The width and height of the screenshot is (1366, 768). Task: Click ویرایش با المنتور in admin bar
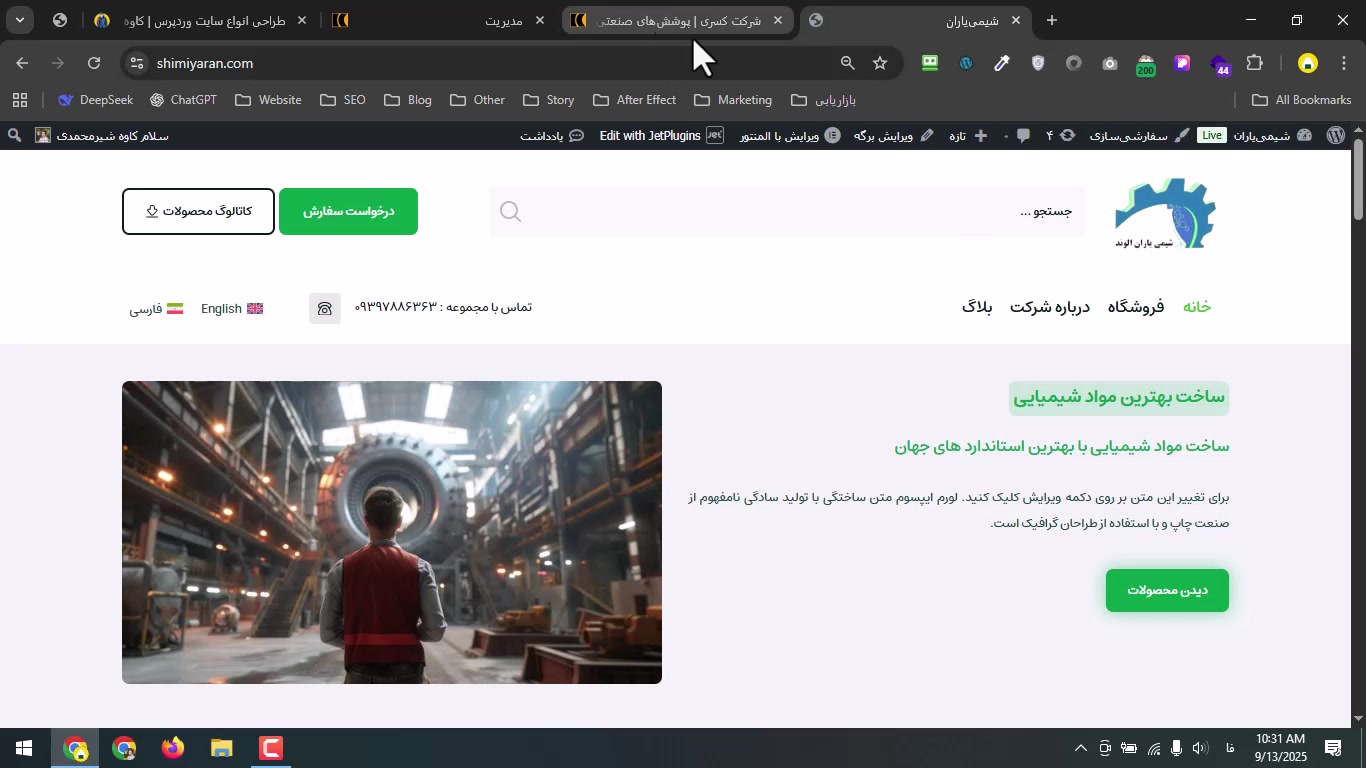coord(790,135)
